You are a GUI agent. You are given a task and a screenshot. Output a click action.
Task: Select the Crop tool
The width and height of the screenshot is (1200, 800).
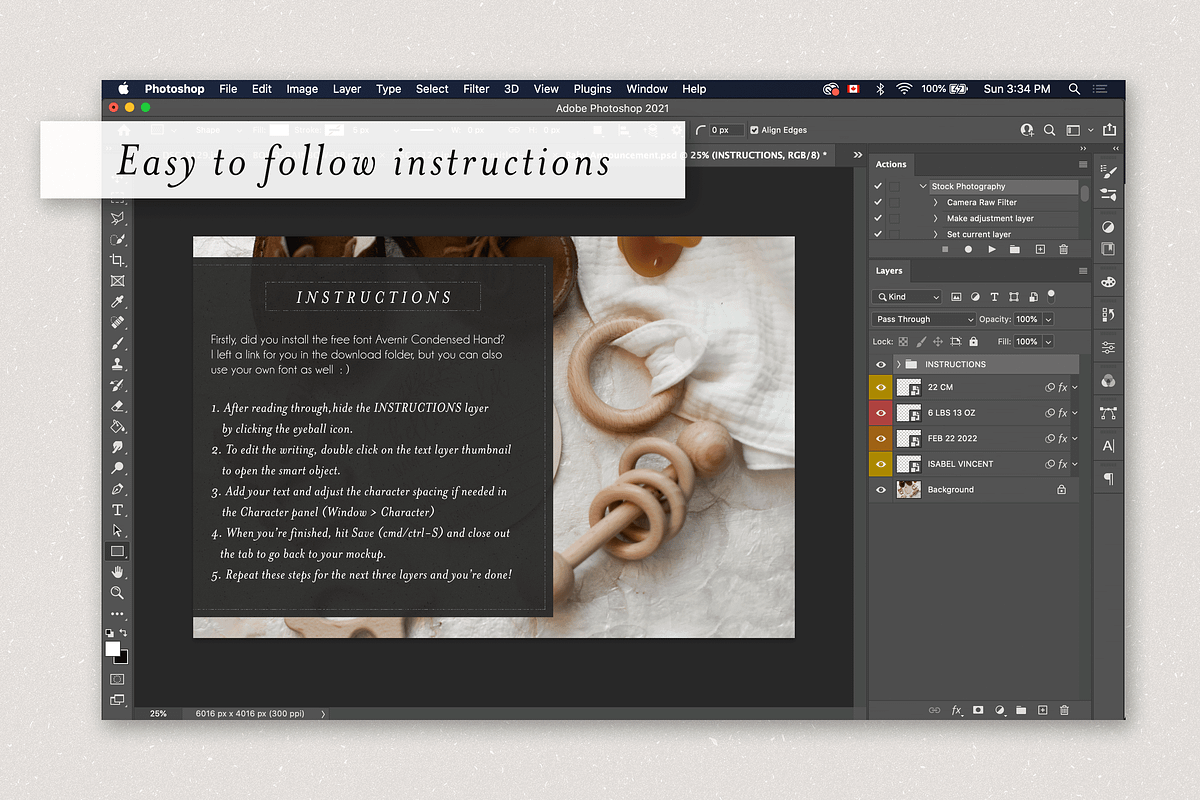pyautogui.click(x=117, y=260)
